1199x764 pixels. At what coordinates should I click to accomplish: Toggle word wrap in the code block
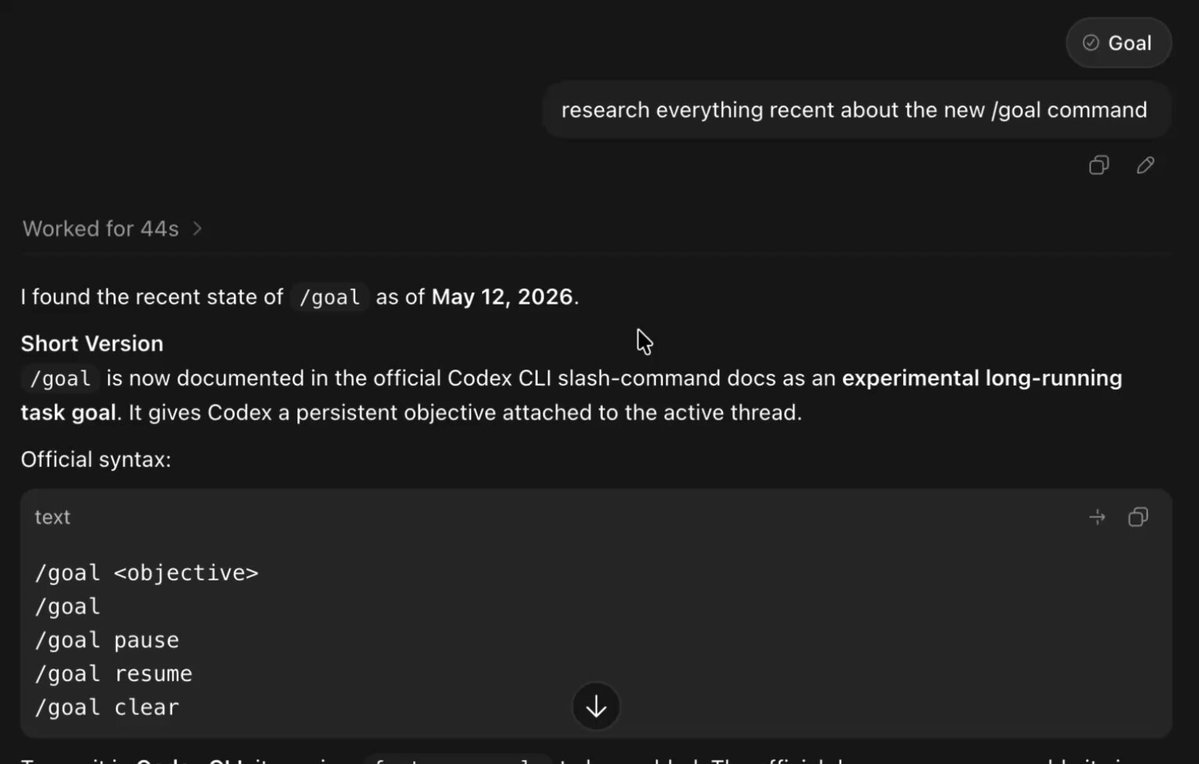click(x=1097, y=518)
